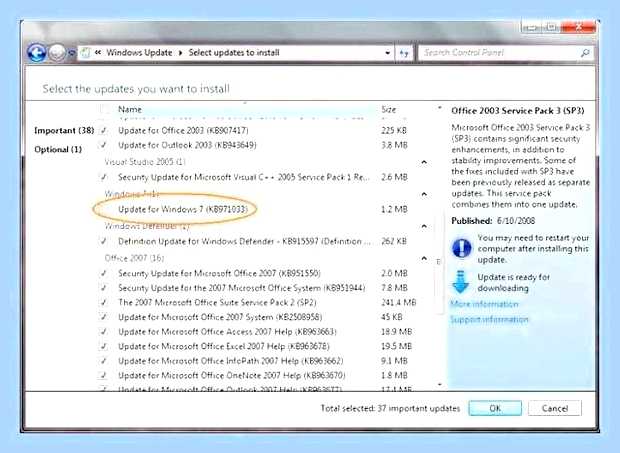Collapse the Visual Studio 2005 group chevron
The height and width of the screenshot is (453, 620).
click(x=424, y=162)
